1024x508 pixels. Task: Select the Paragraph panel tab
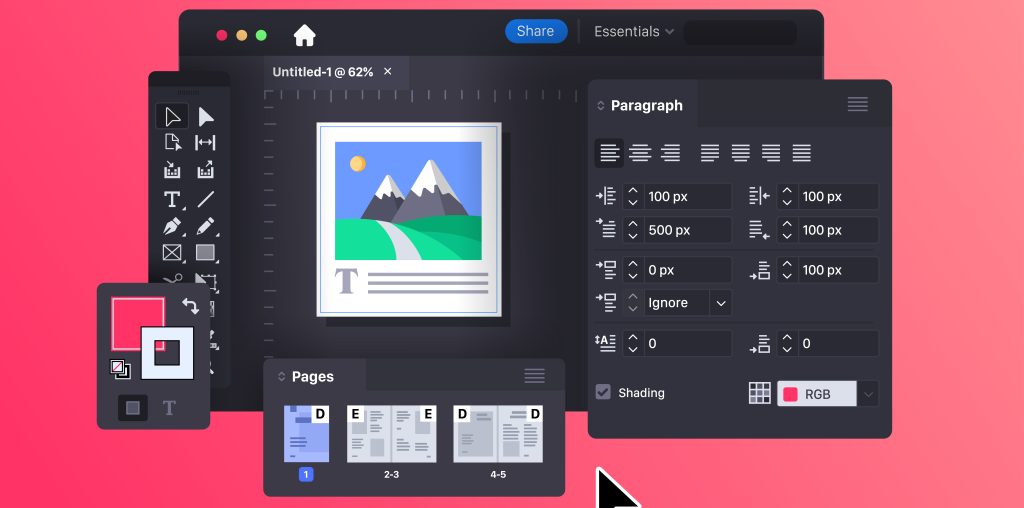[647, 106]
